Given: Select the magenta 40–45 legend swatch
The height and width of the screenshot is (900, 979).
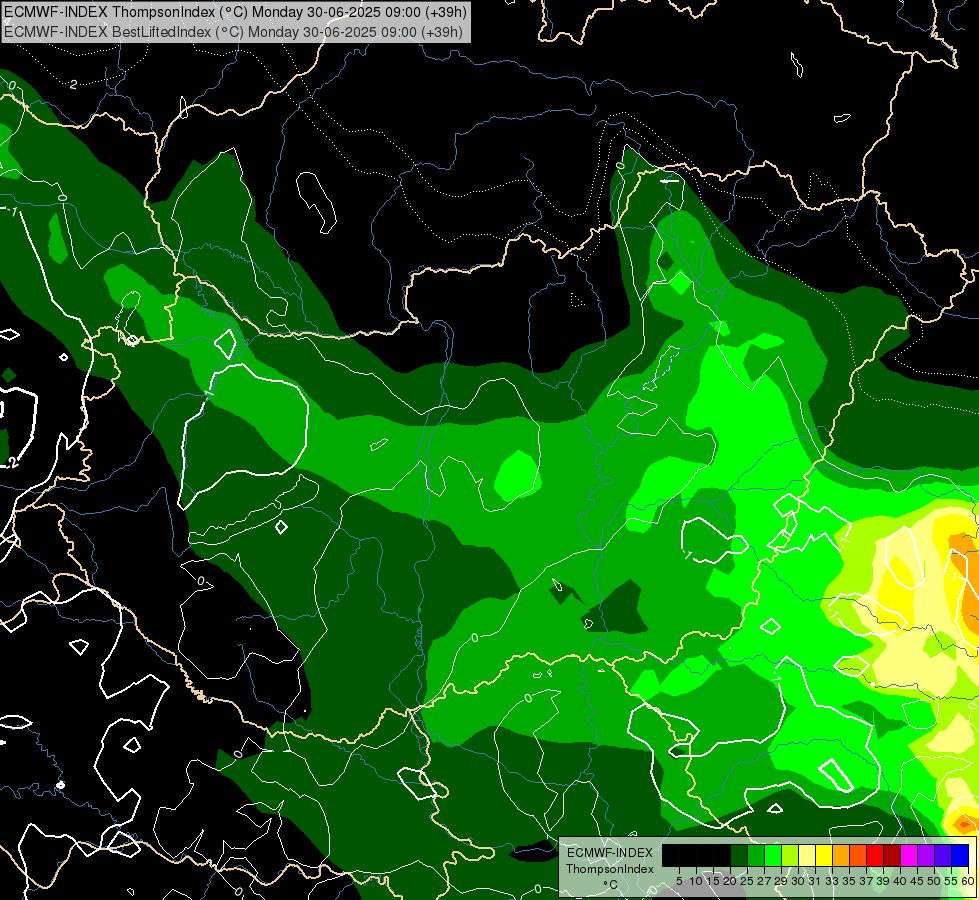Looking at the screenshot, I should (x=909, y=855).
